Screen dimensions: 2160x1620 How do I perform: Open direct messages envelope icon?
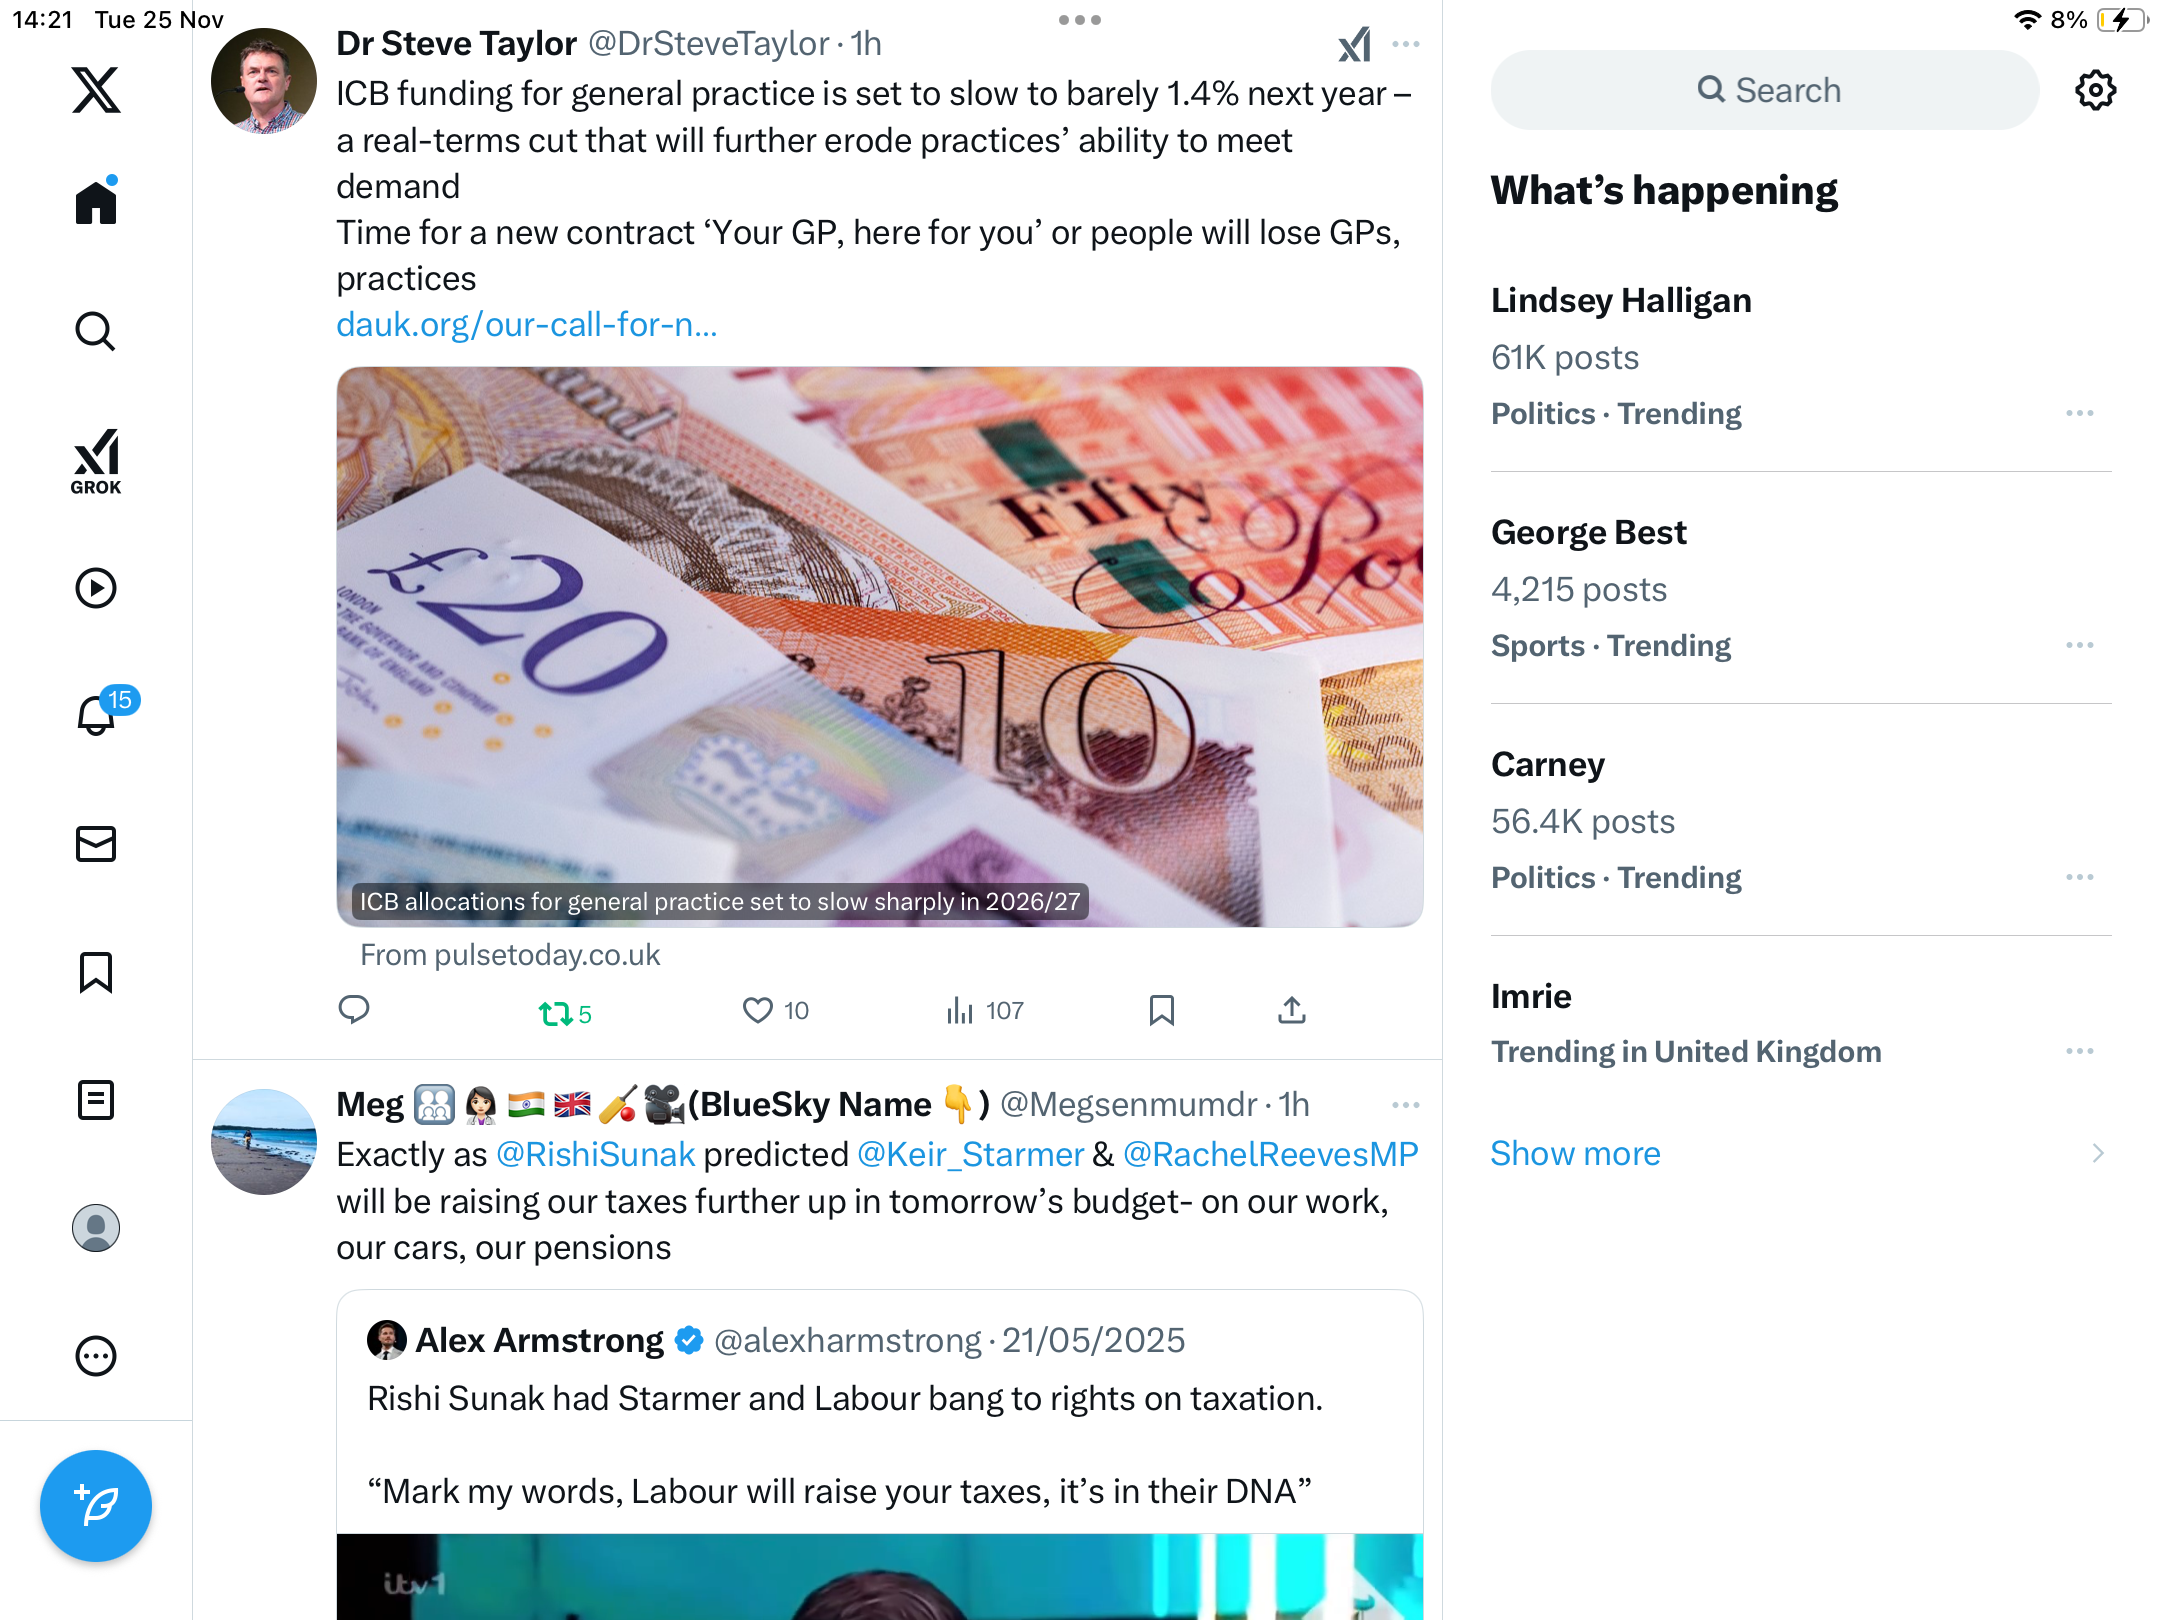click(96, 844)
